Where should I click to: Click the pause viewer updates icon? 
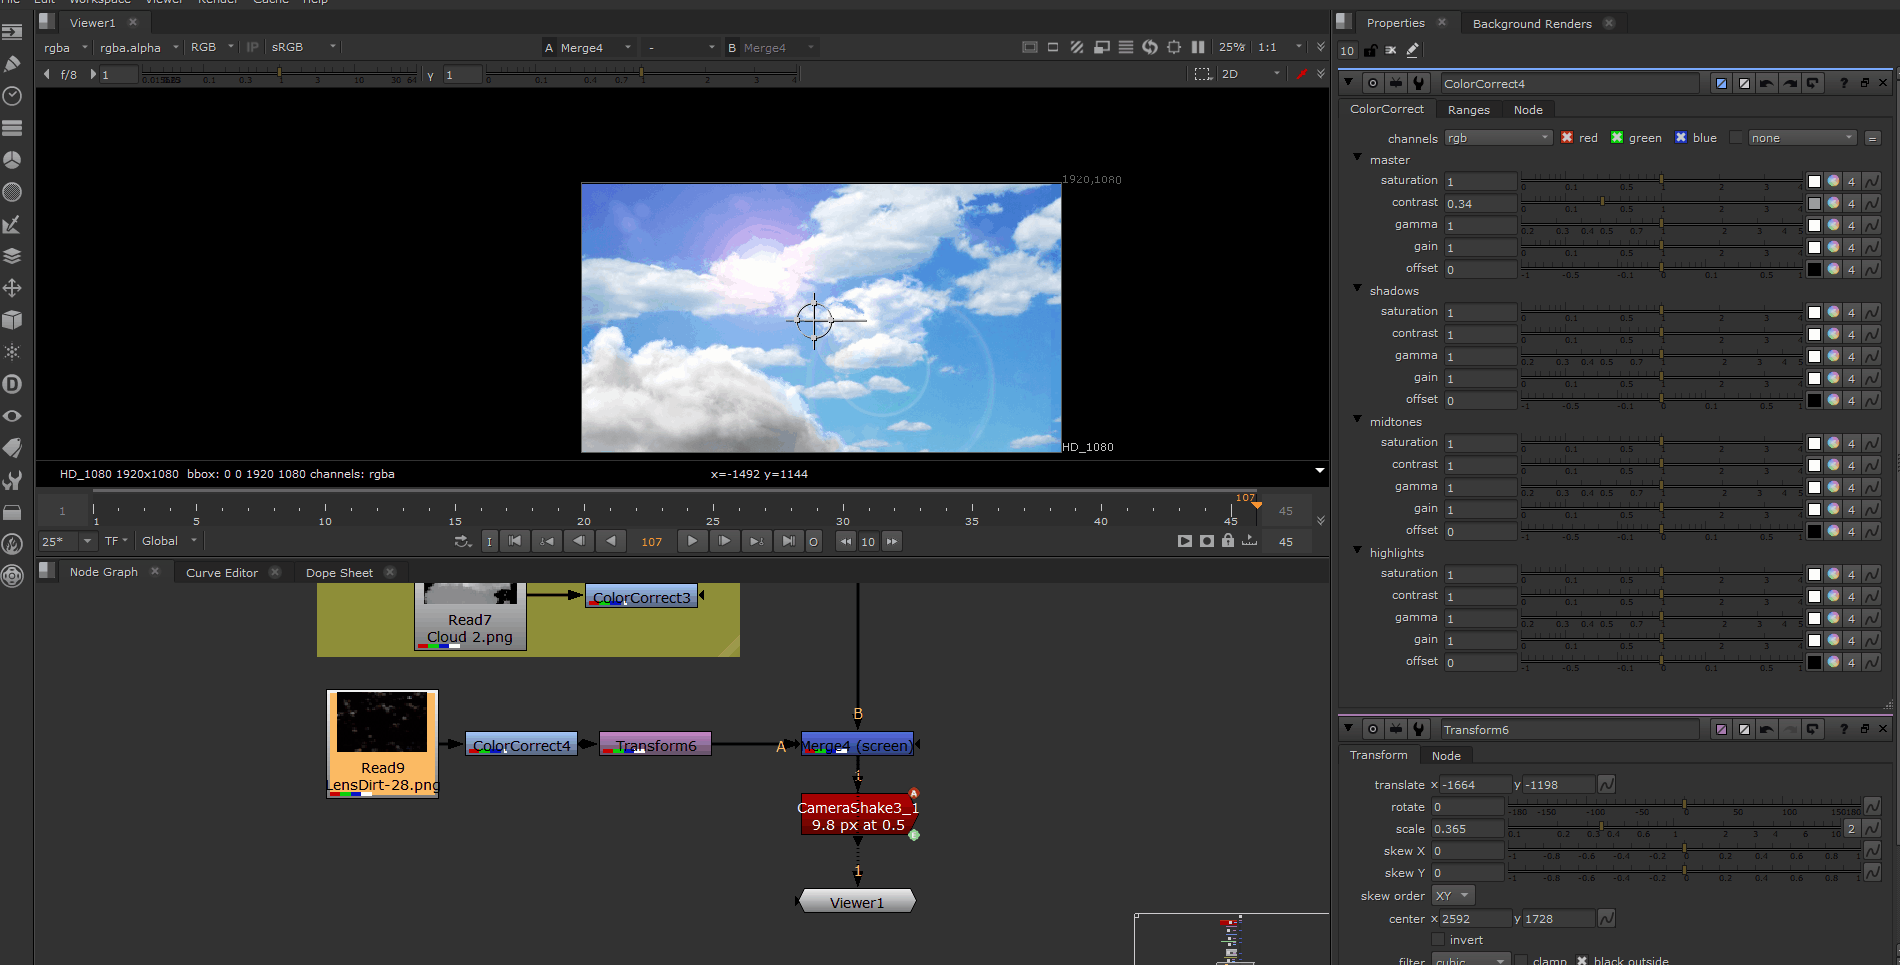(x=1198, y=47)
